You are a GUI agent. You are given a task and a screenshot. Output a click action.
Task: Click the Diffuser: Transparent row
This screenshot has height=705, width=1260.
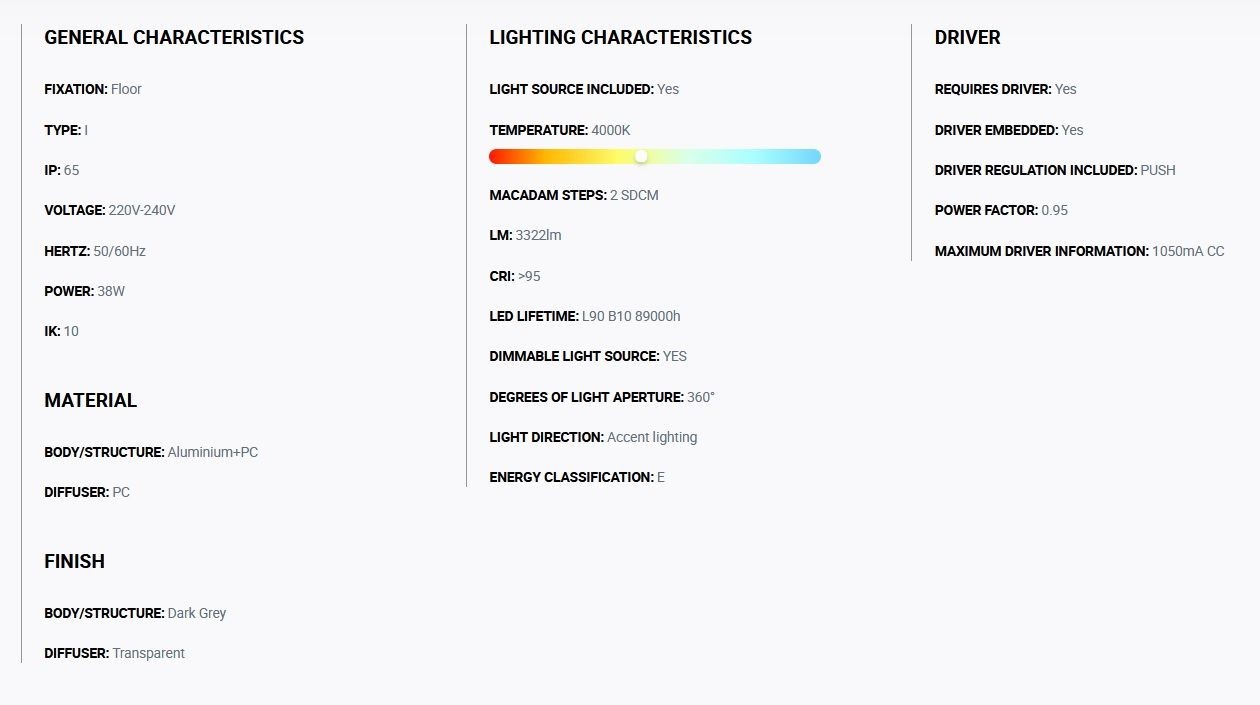(115, 653)
